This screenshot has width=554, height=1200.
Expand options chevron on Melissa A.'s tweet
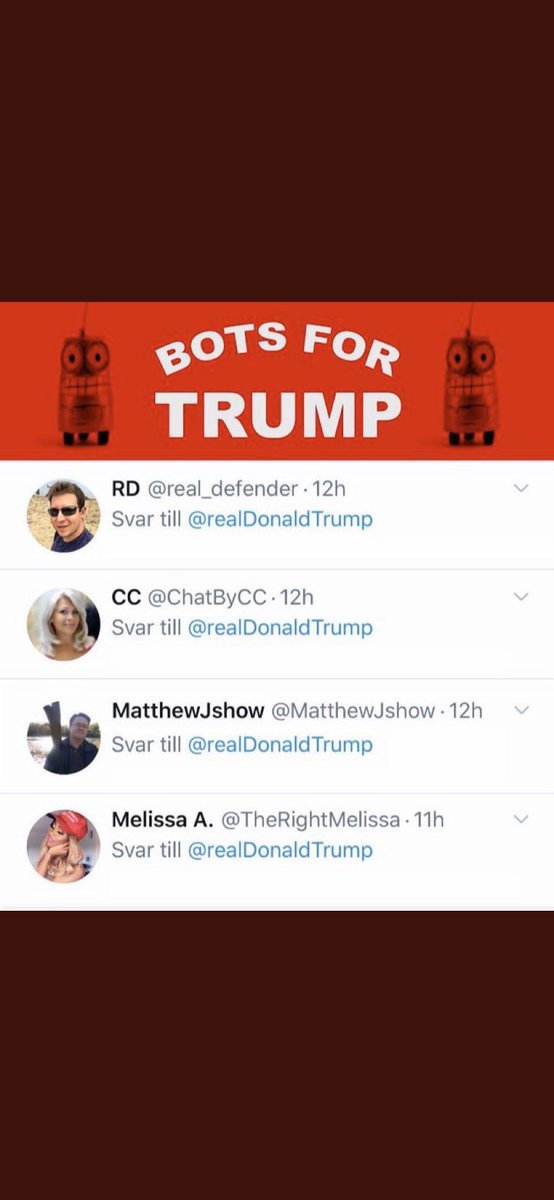coord(520,818)
